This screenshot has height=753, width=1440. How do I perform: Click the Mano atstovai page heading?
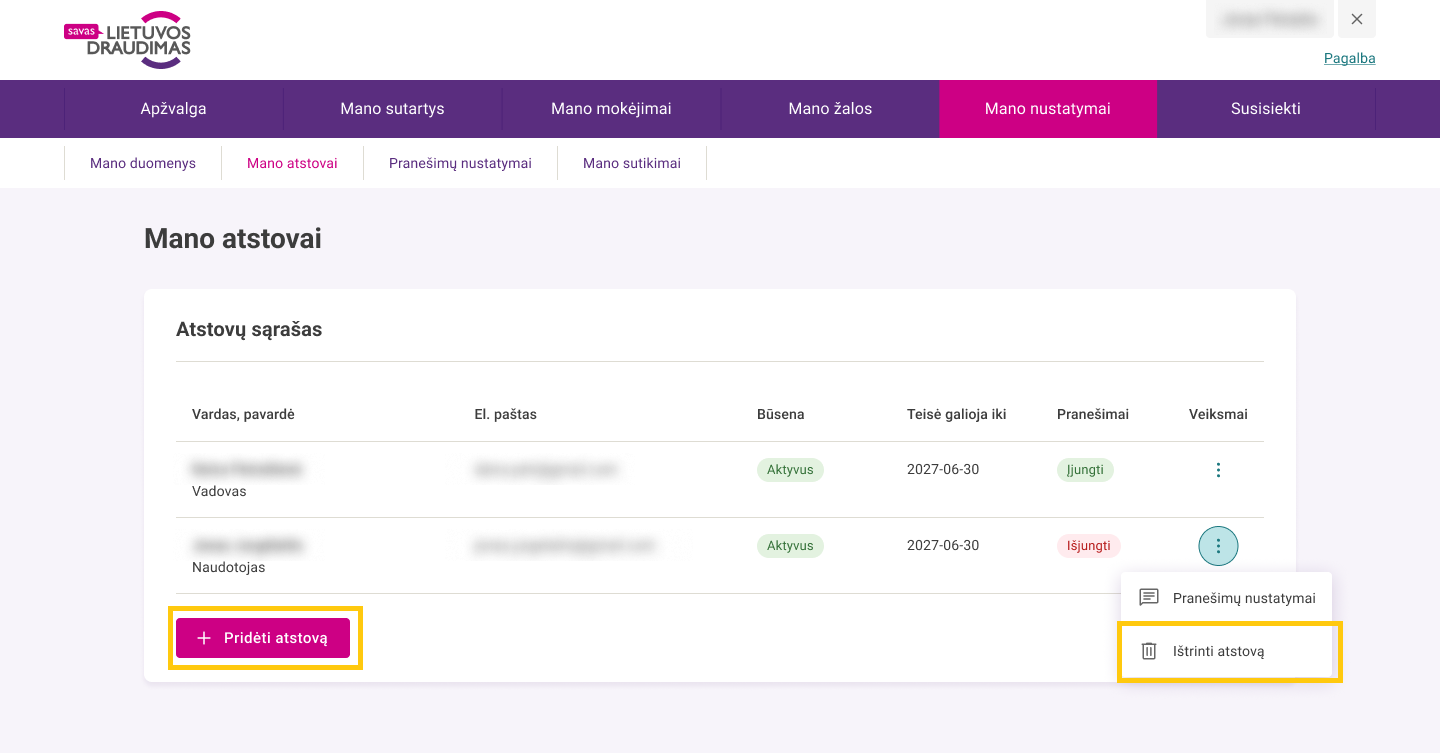233,238
